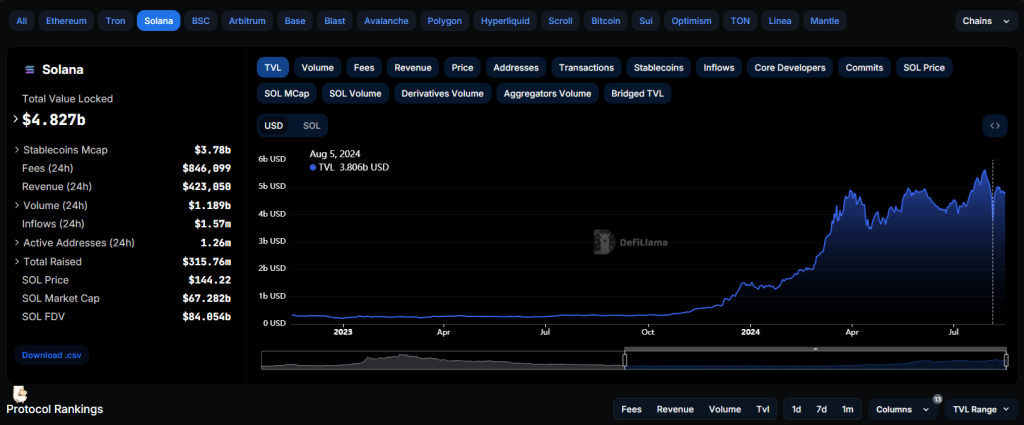
Task: Enable the Stablecoins chart overlay
Action: [660, 68]
